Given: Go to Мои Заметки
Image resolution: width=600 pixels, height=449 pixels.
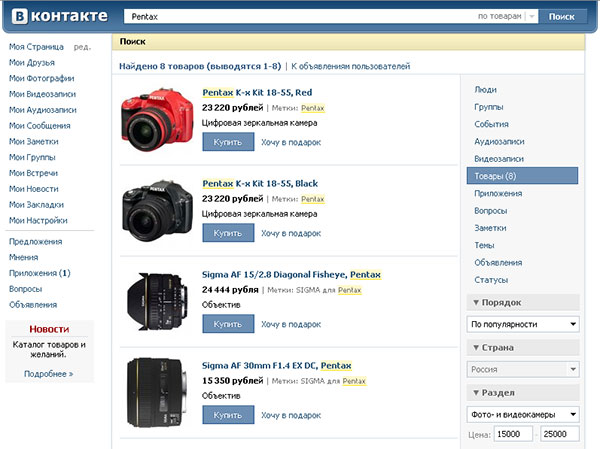Looking at the screenshot, I should point(34,141).
